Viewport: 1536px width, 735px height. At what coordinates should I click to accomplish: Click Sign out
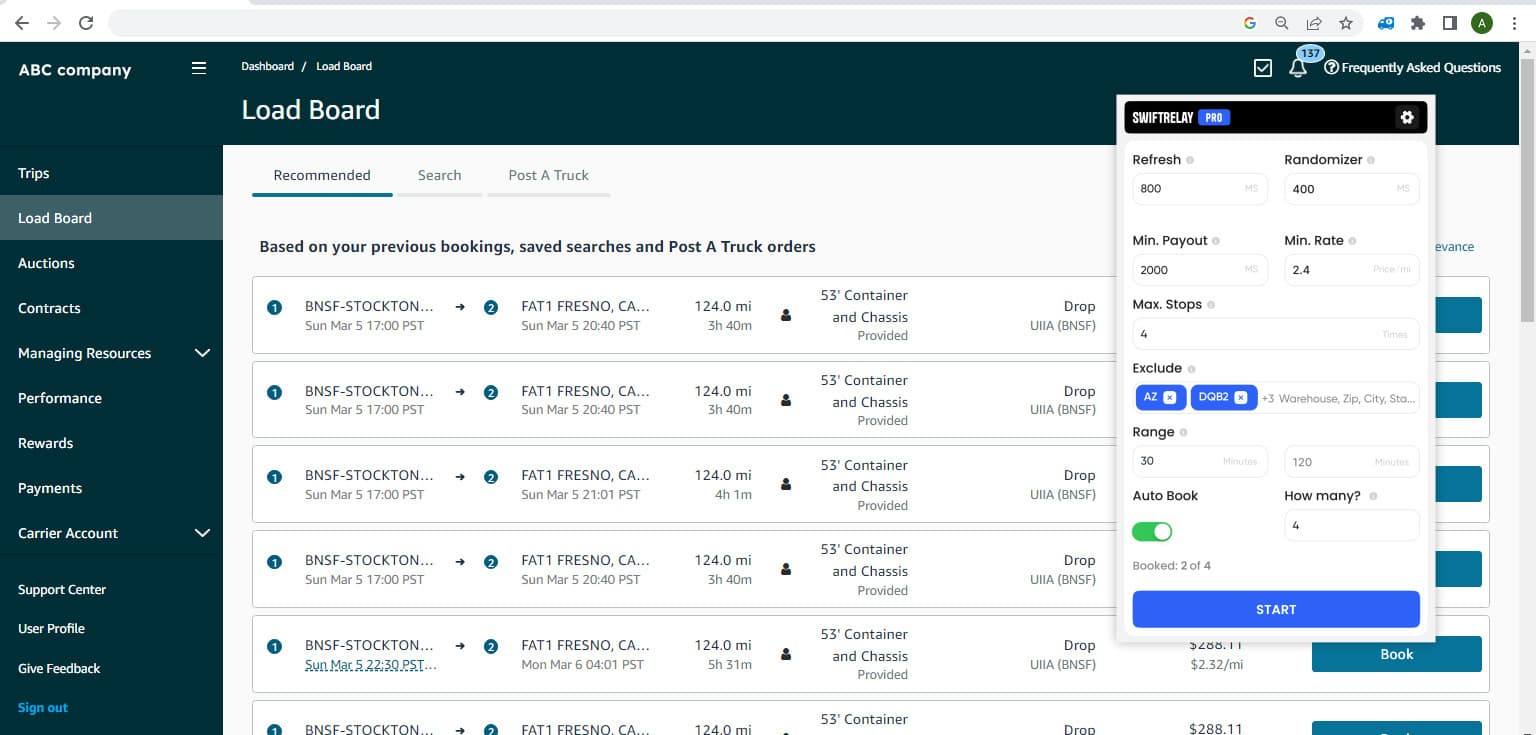(x=43, y=707)
